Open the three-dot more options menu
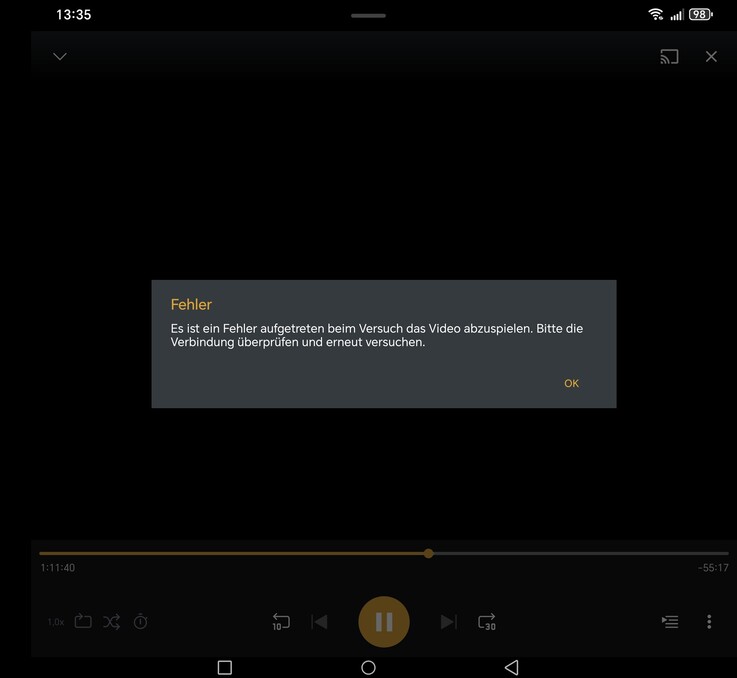Screen dimensions: 737x678 (x=709, y=622)
